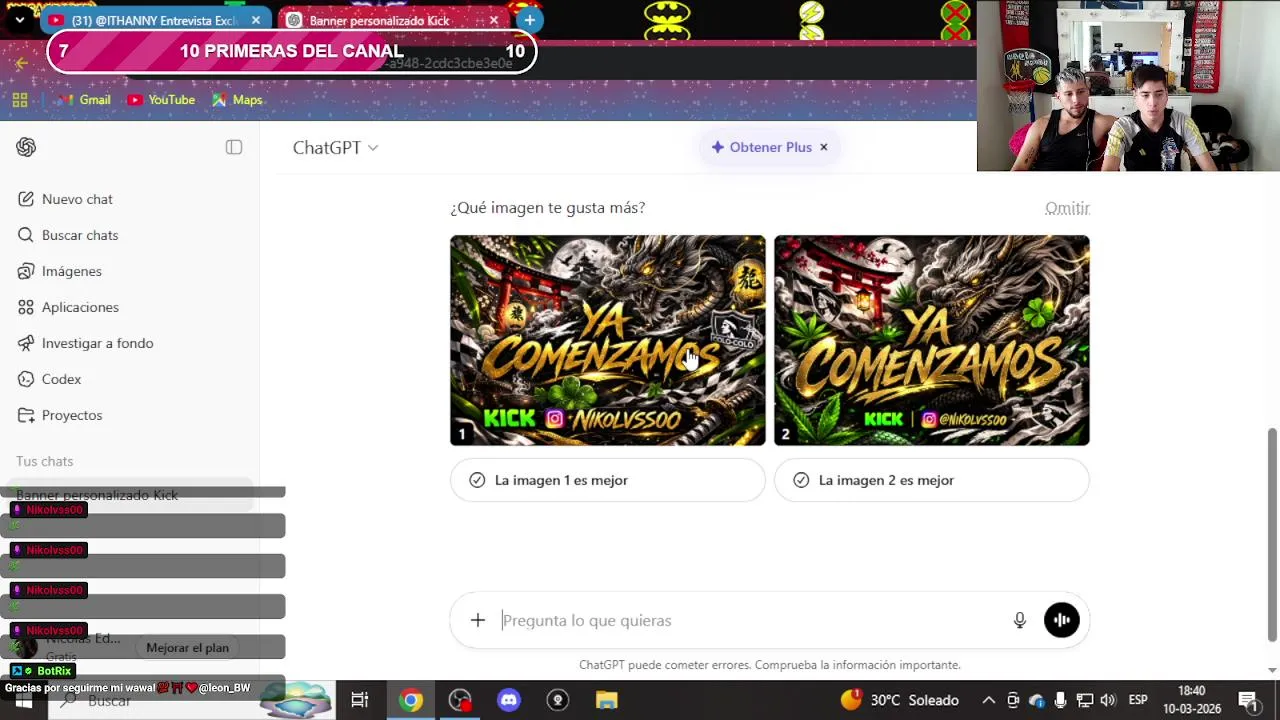1280x720 pixels.
Task: Start a Nuevo chat from the sidebar
Action: (130, 199)
